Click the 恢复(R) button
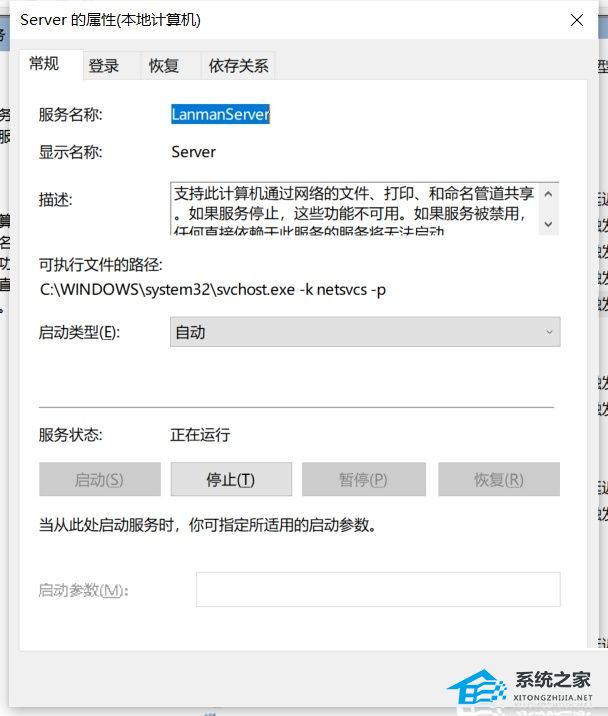The width and height of the screenshot is (608, 716). [x=498, y=480]
